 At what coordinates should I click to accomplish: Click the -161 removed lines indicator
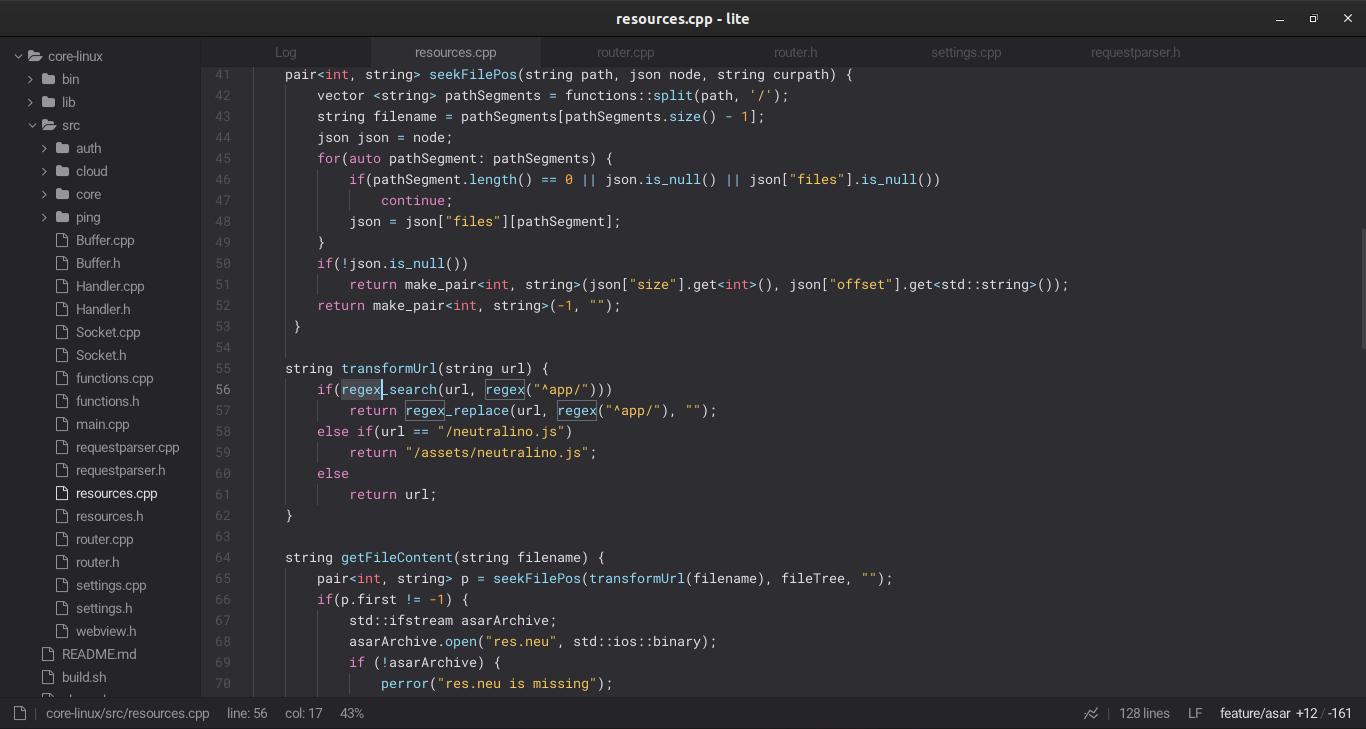[1340, 713]
